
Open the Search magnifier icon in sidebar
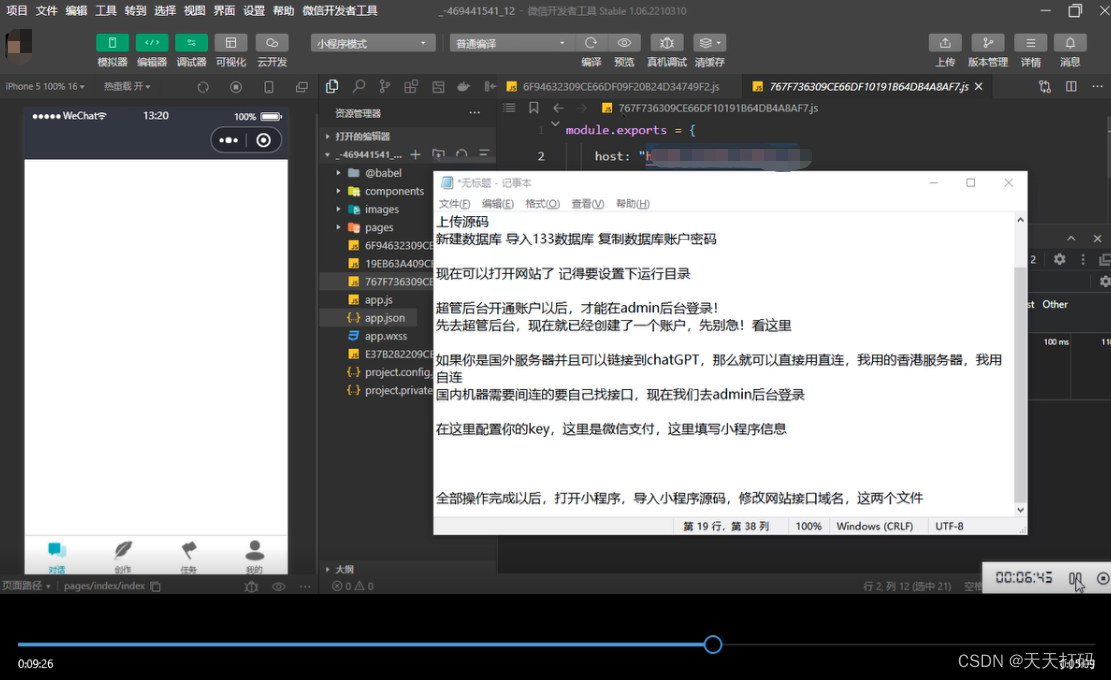pyautogui.click(x=359, y=86)
